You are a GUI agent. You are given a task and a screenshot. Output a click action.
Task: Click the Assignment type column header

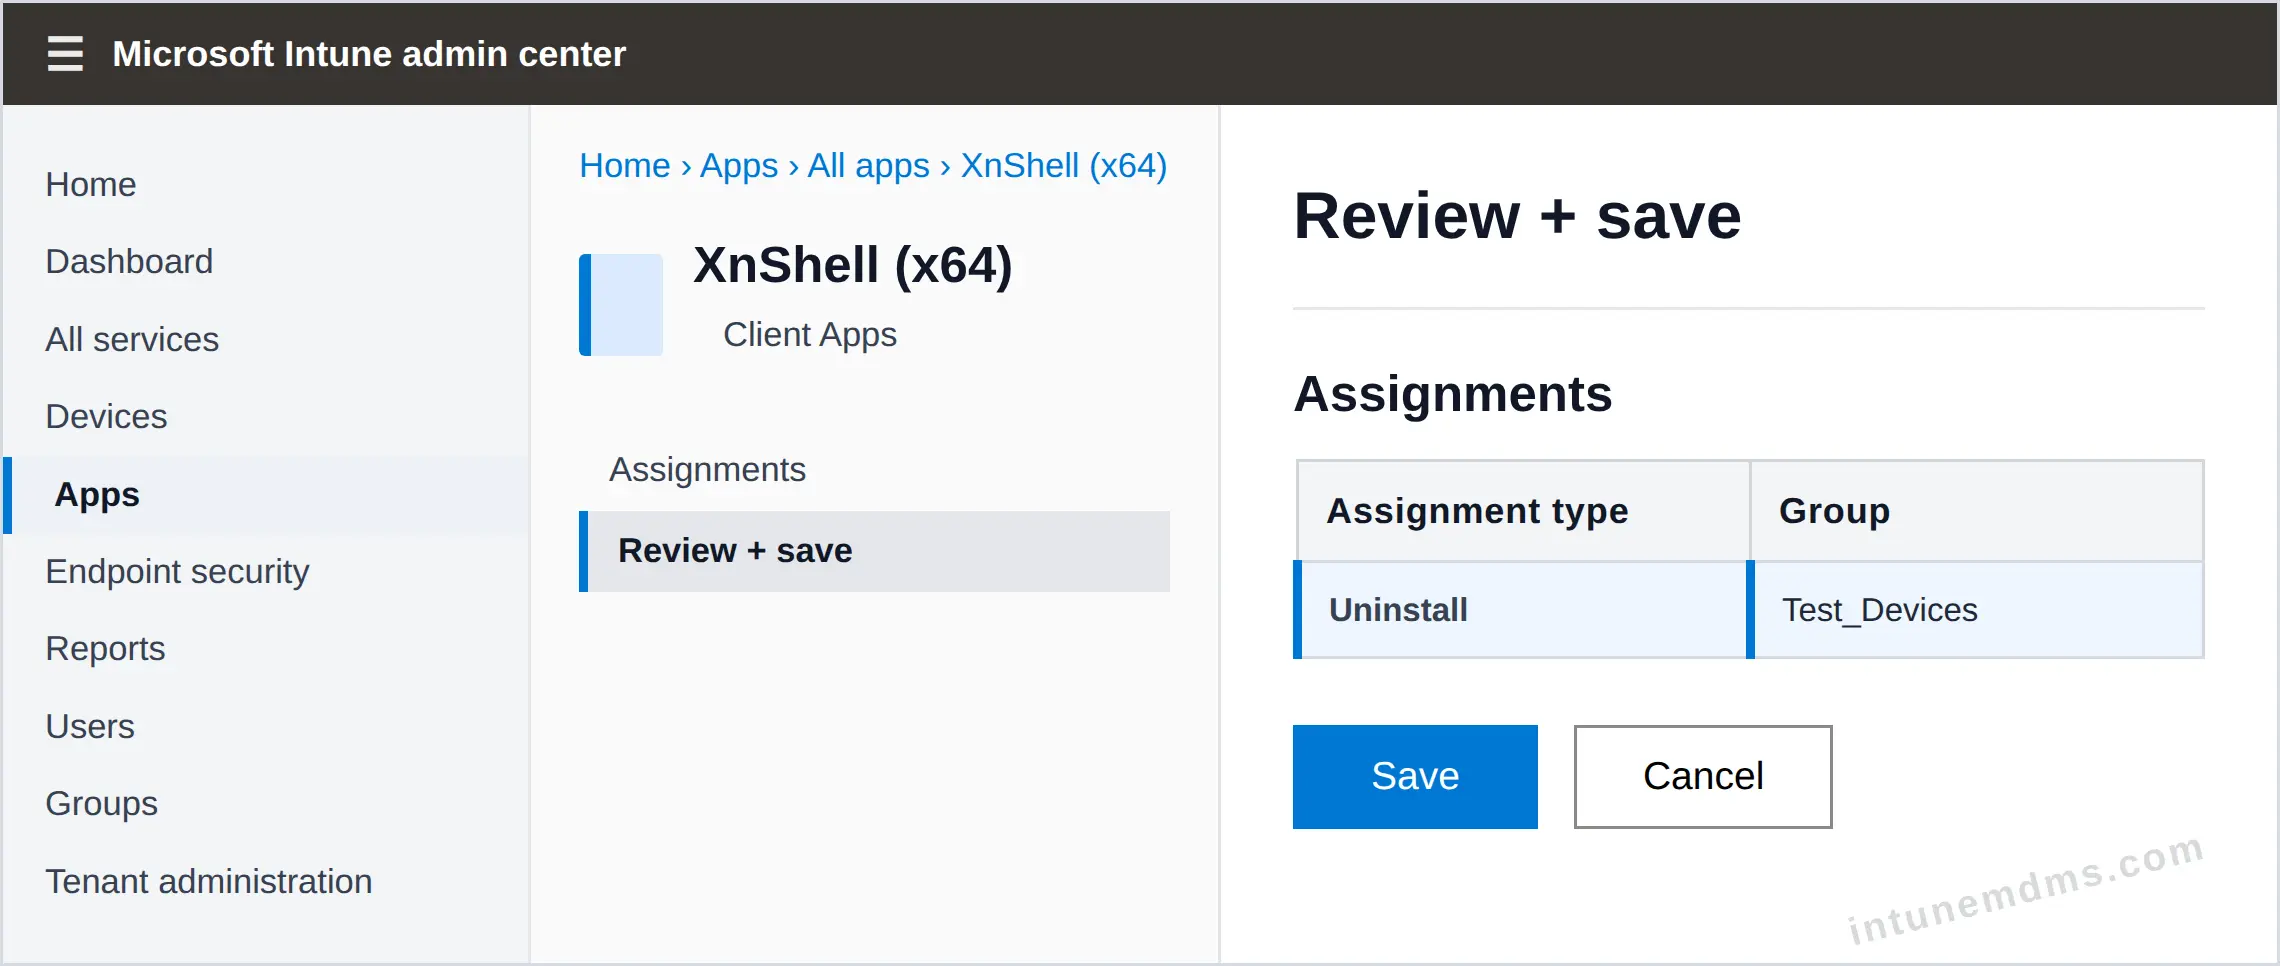pos(1523,511)
